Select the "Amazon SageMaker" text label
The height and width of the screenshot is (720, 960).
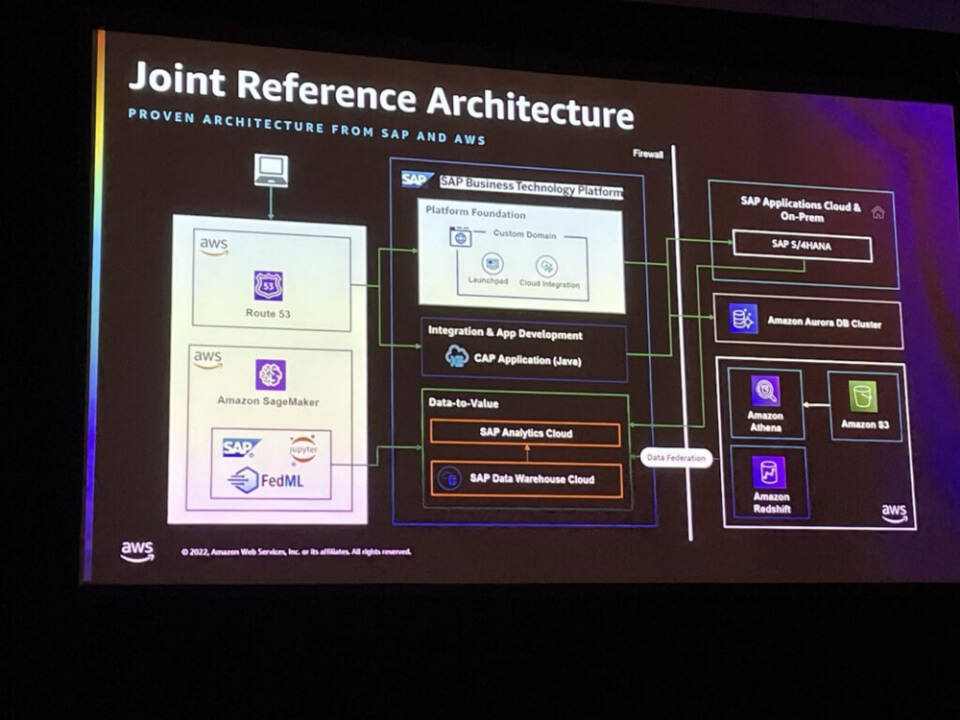coord(268,402)
